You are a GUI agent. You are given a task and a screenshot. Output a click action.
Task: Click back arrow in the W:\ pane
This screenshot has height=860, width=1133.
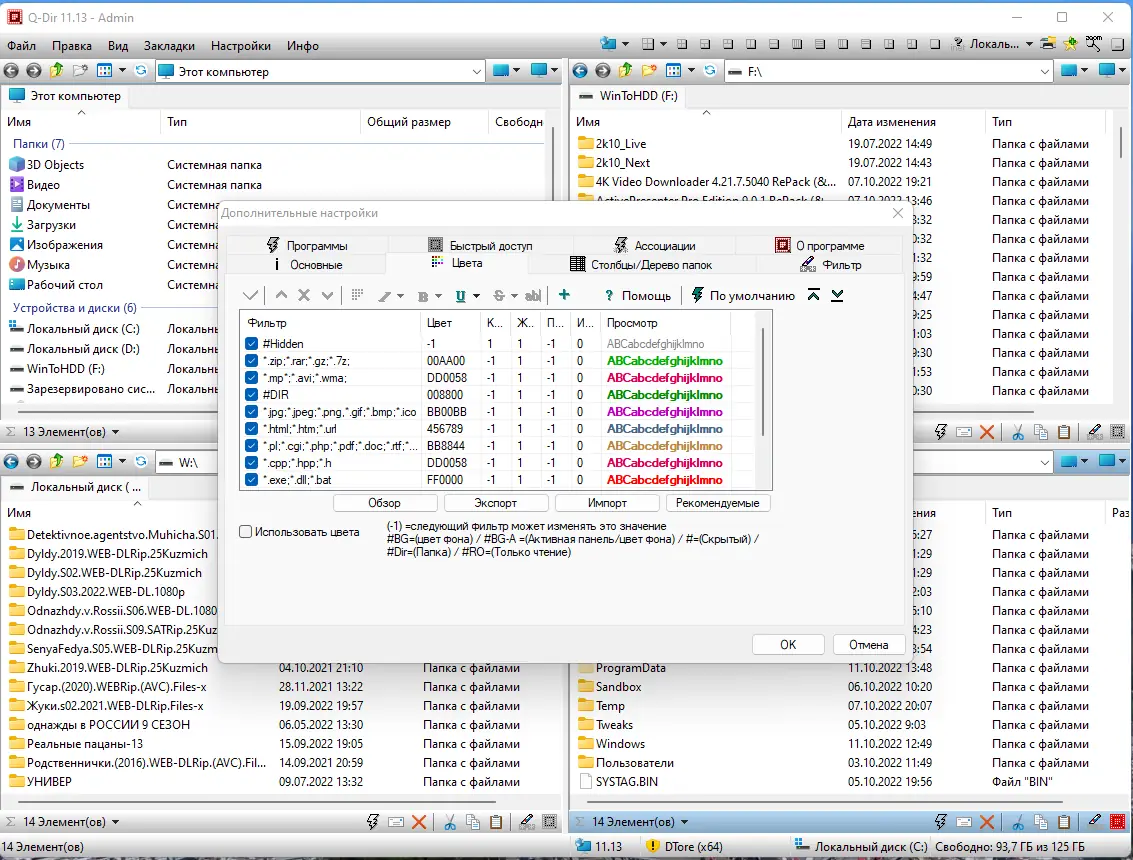(12, 462)
